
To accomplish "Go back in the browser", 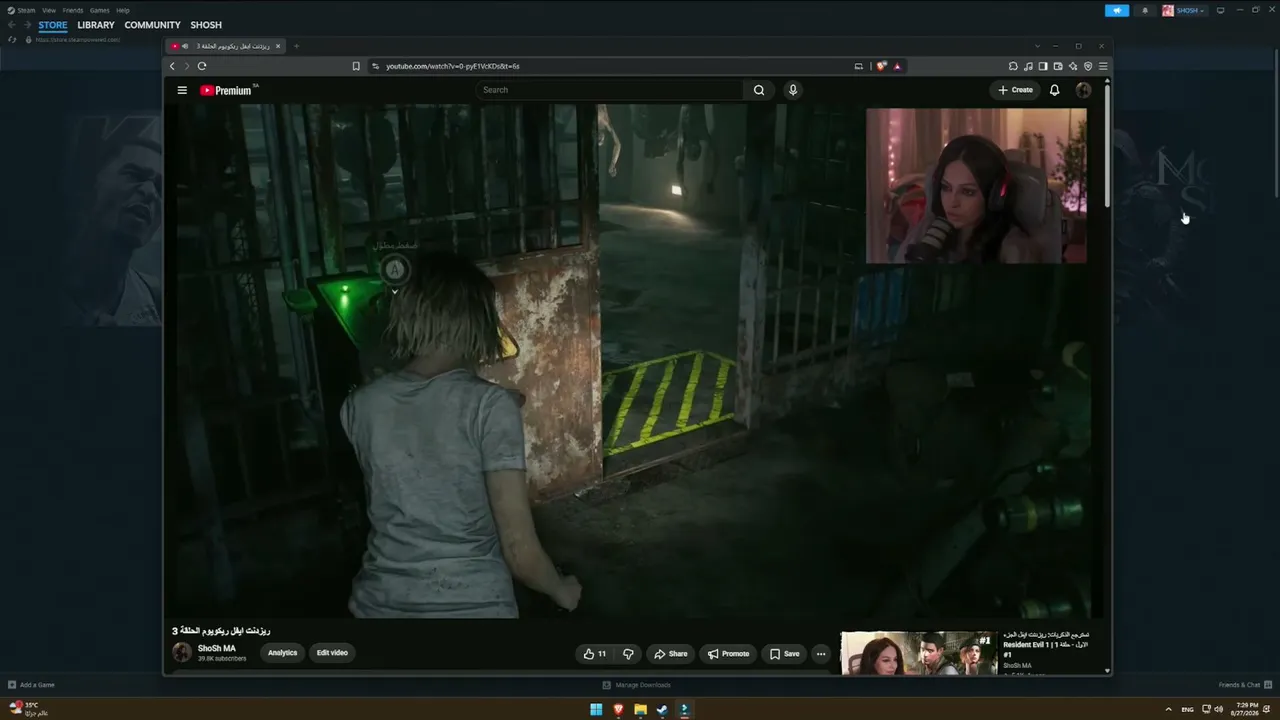I will click(172, 66).
